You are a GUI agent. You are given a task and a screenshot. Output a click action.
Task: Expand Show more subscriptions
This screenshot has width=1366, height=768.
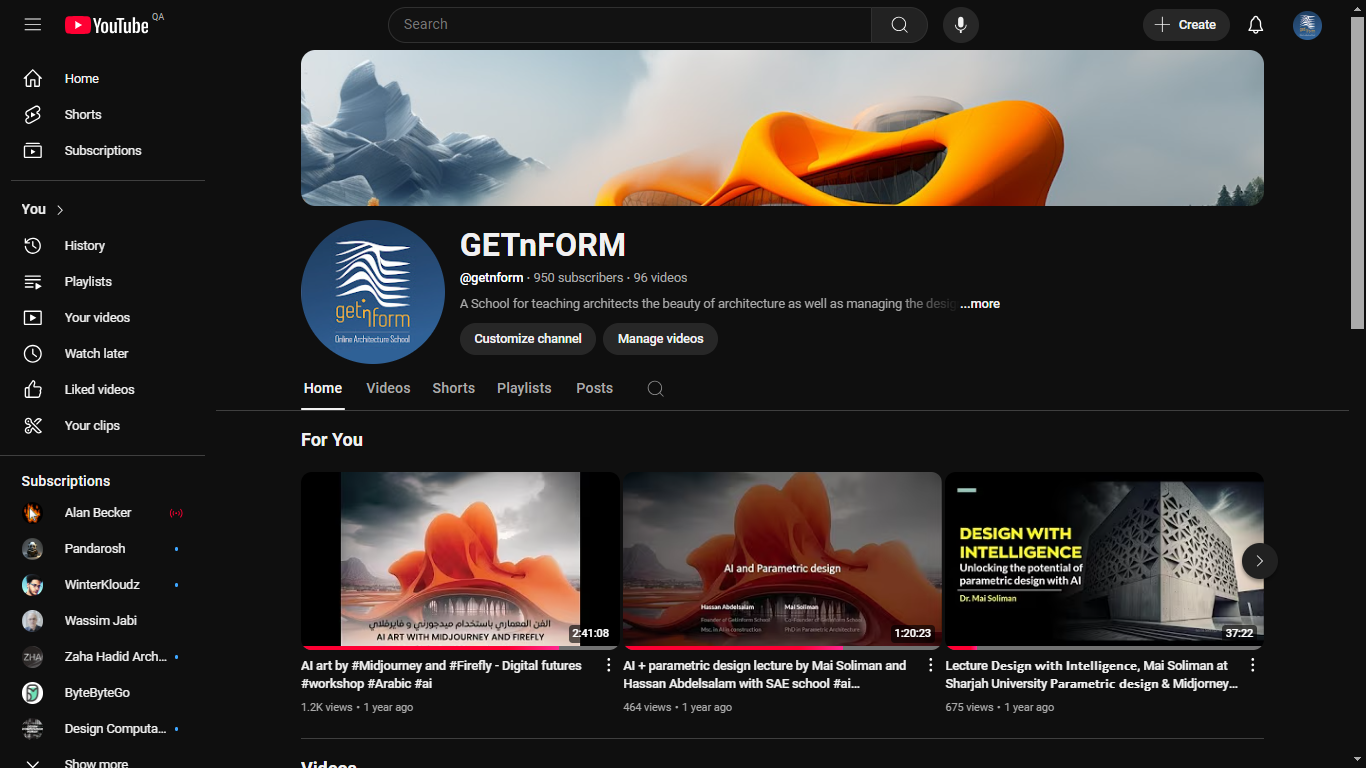point(95,763)
